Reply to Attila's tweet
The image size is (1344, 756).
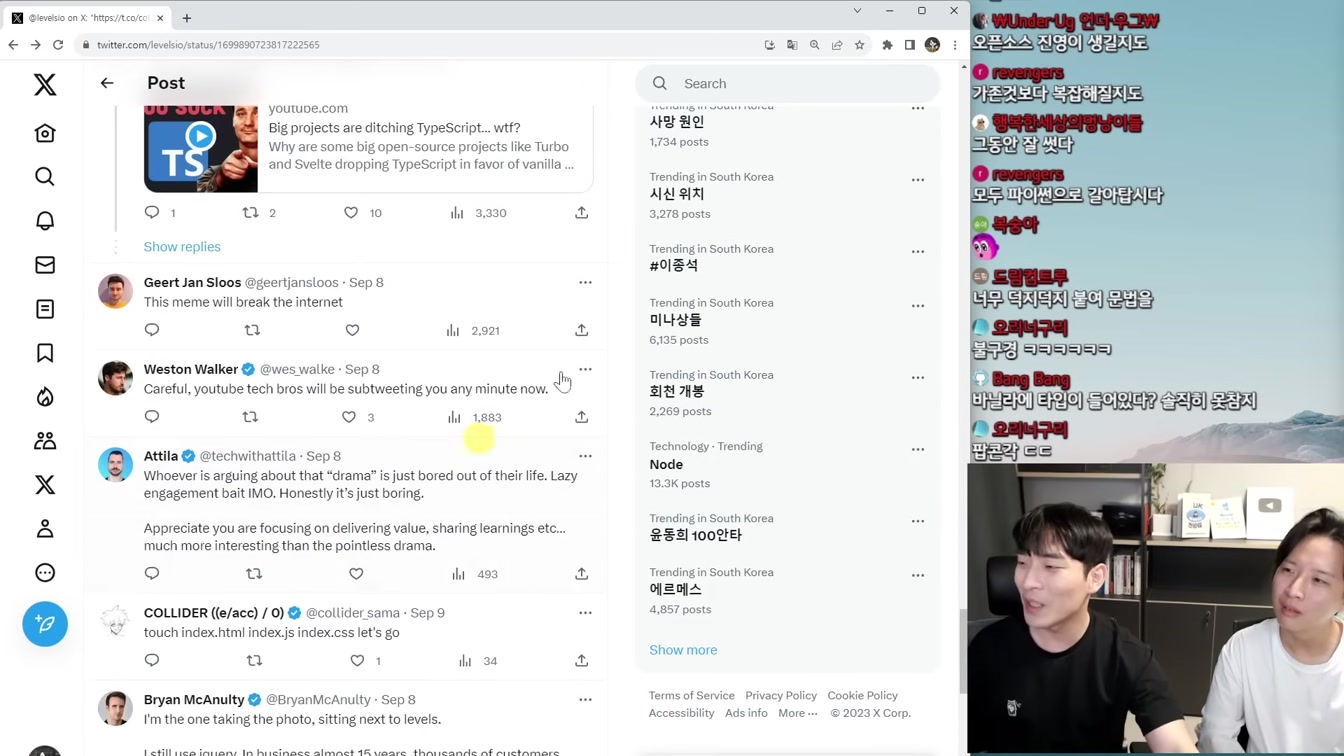click(152, 574)
